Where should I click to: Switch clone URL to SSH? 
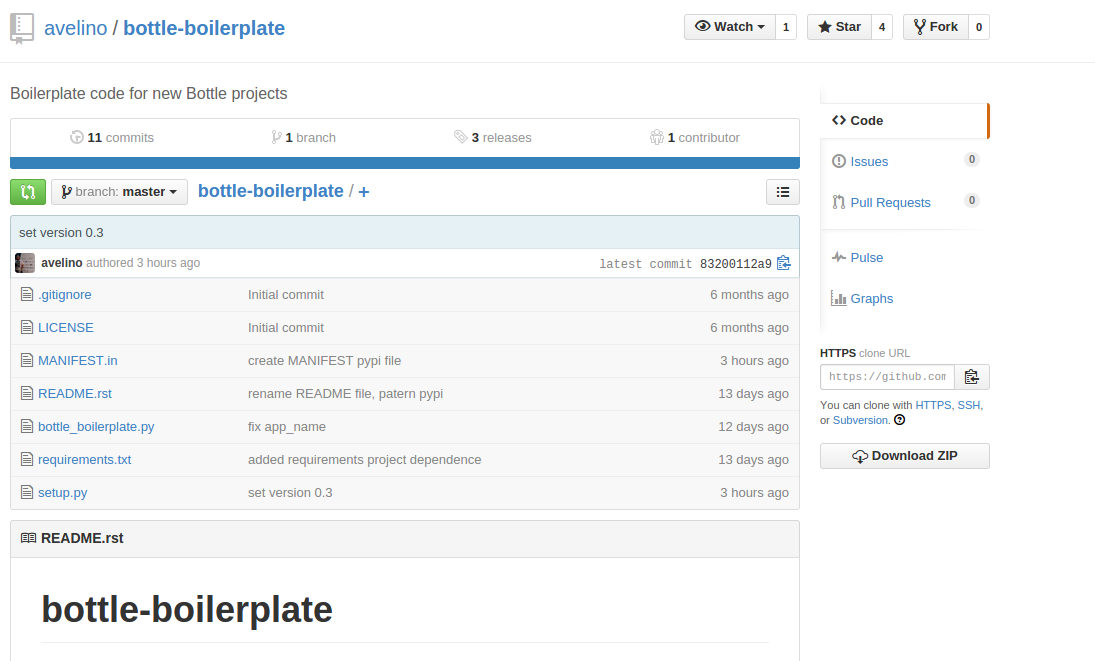pyautogui.click(x=969, y=405)
